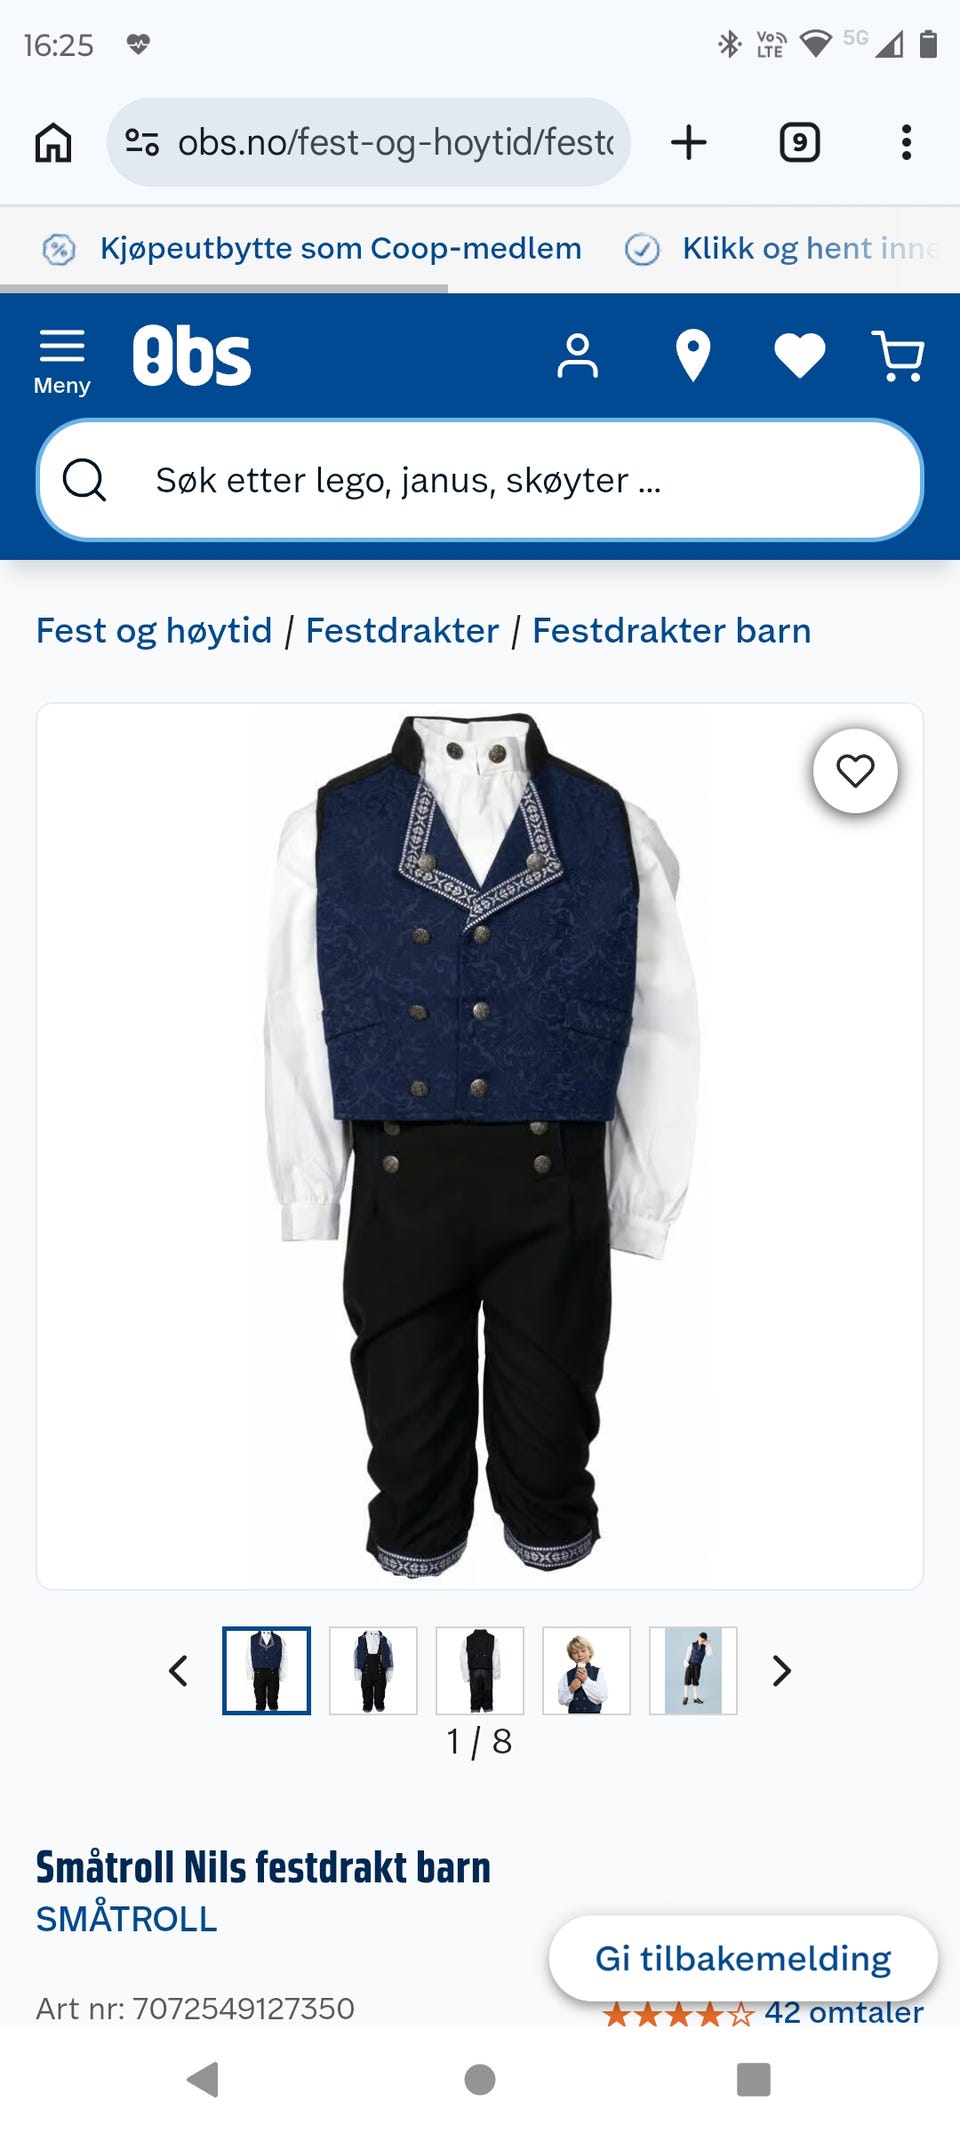Image resolution: width=960 pixels, height=2133 pixels.
Task: Tap the Obs logo
Action: tap(192, 356)
